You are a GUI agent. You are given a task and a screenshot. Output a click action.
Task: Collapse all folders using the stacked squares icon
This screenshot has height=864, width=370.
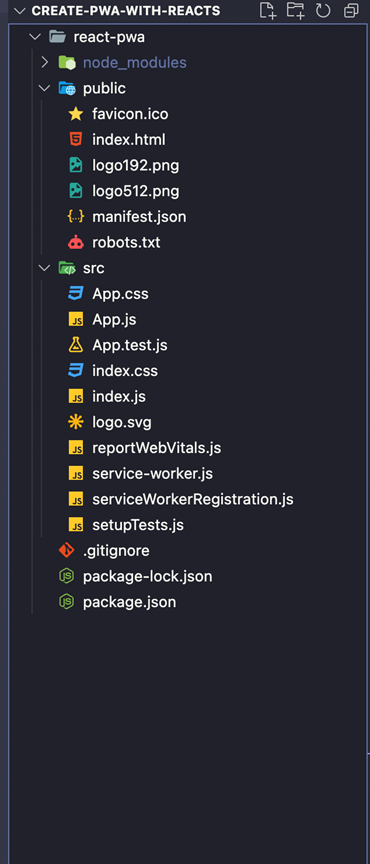tap(350, 11)
